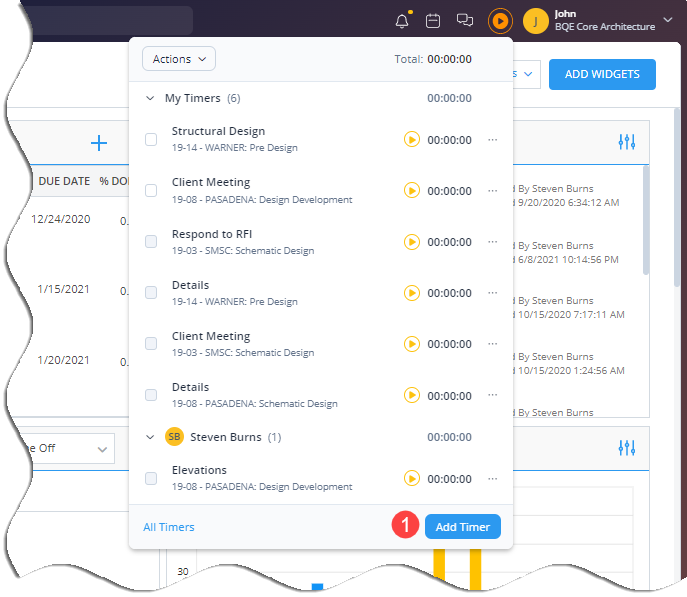The width and height of the screenshot is (687, 597).
Task: Open the calendar icon in header
Action: 433,20
